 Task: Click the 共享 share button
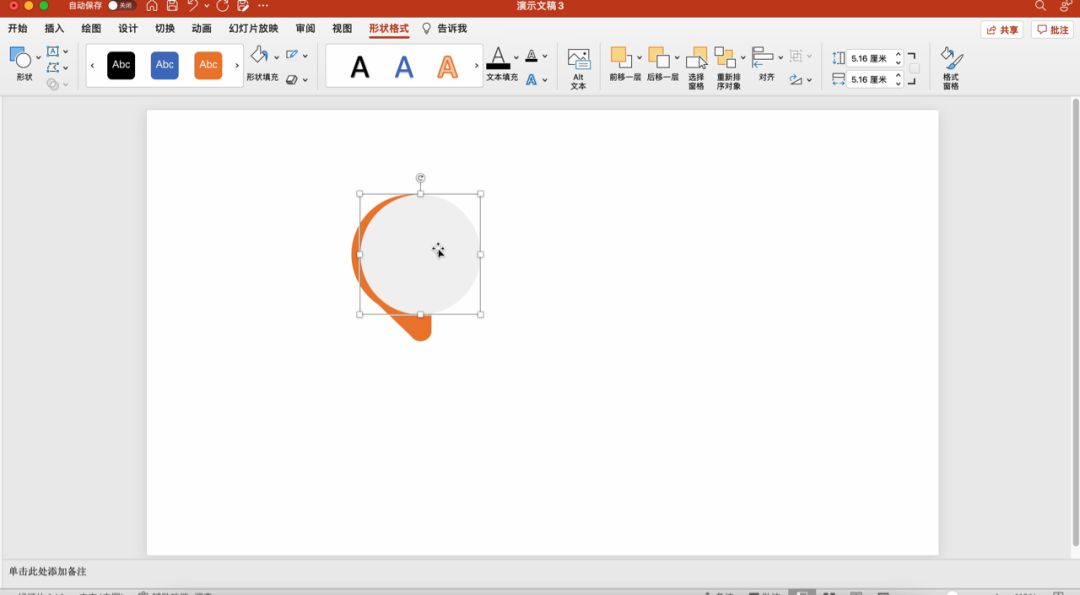(1002, 30)
